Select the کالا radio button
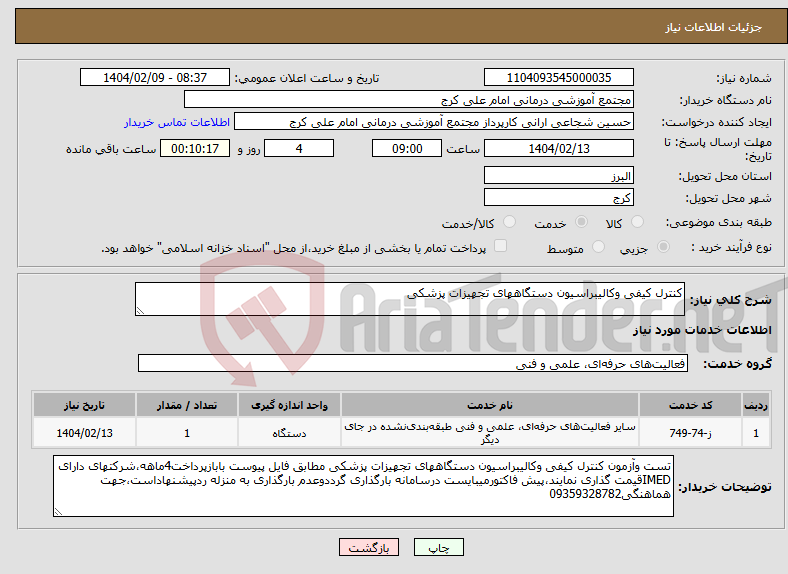Viewport: 788px width, 574px height. point(637,222)
